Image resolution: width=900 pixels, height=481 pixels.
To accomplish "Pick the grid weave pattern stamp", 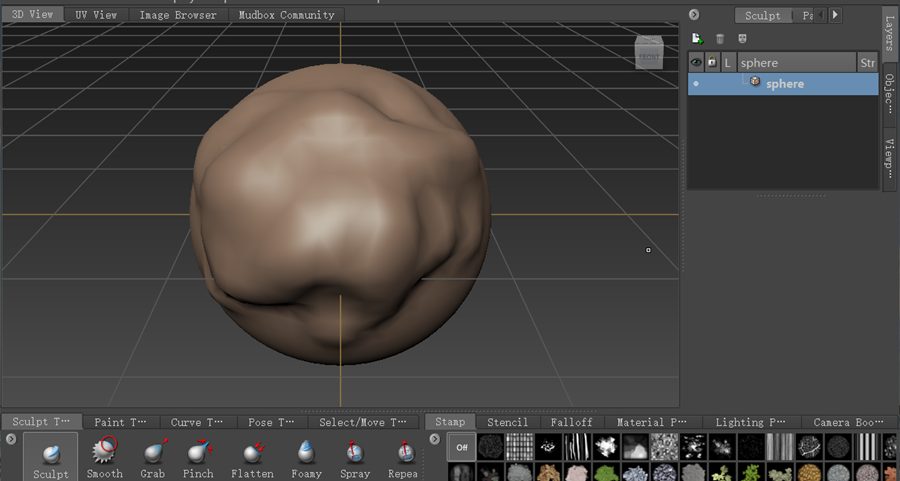I will tap(519, 447).
